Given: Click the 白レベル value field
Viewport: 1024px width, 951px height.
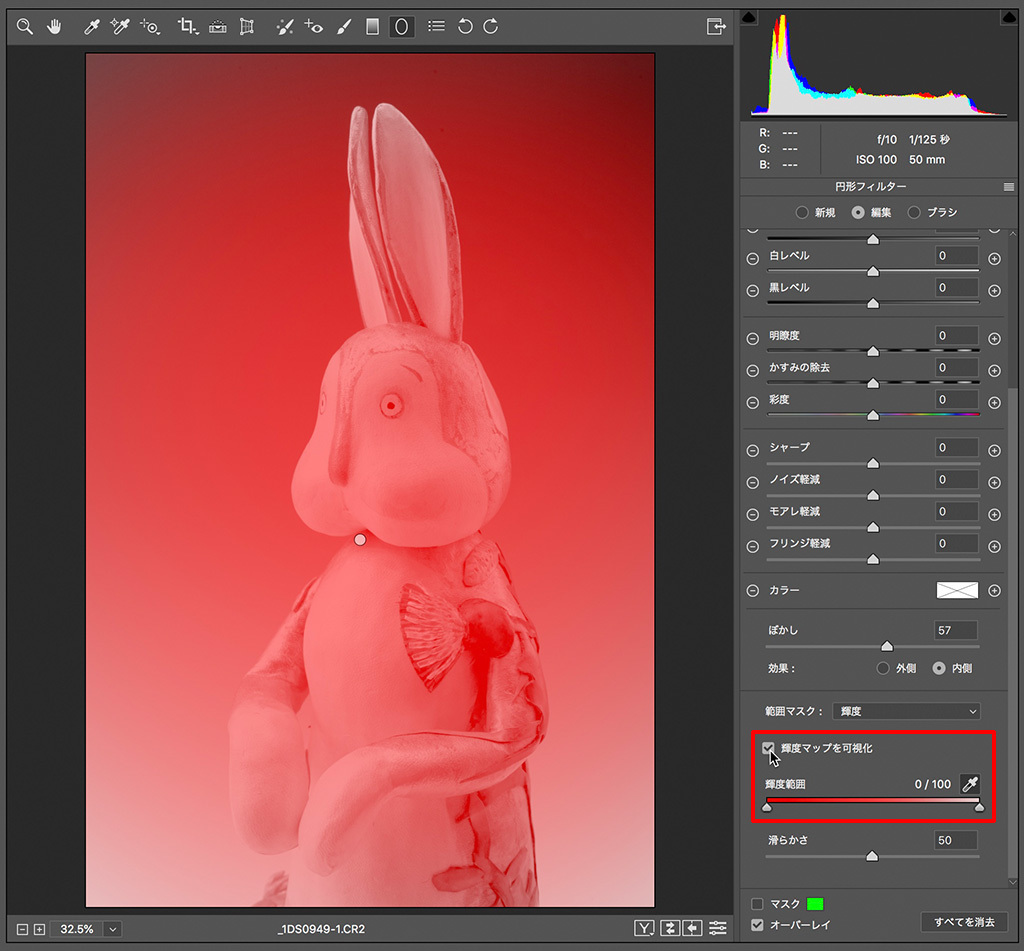Looking at the screenshot, I should coord(957,255).
